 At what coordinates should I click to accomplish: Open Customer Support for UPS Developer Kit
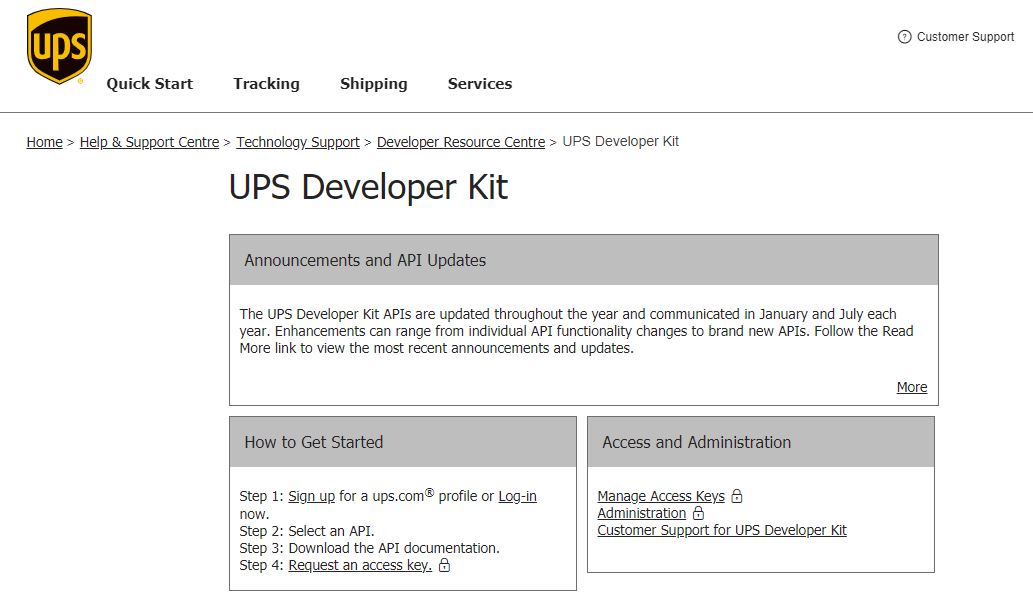[722, 530]
